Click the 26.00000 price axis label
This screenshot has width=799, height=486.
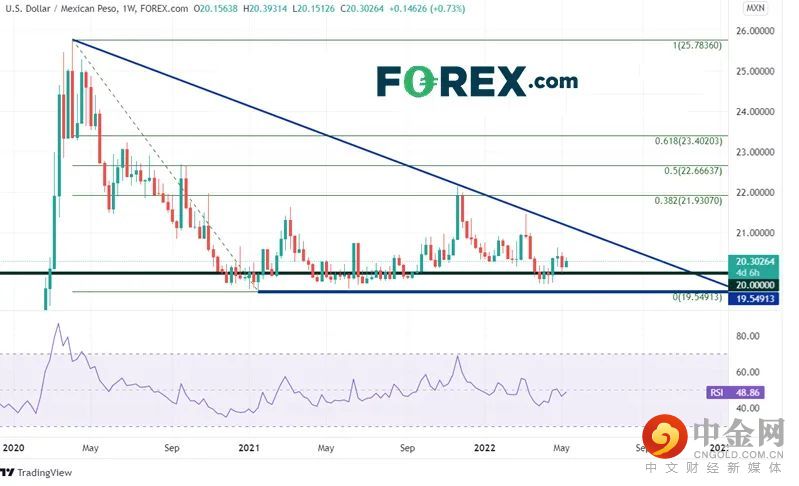[x=755, y=31]
